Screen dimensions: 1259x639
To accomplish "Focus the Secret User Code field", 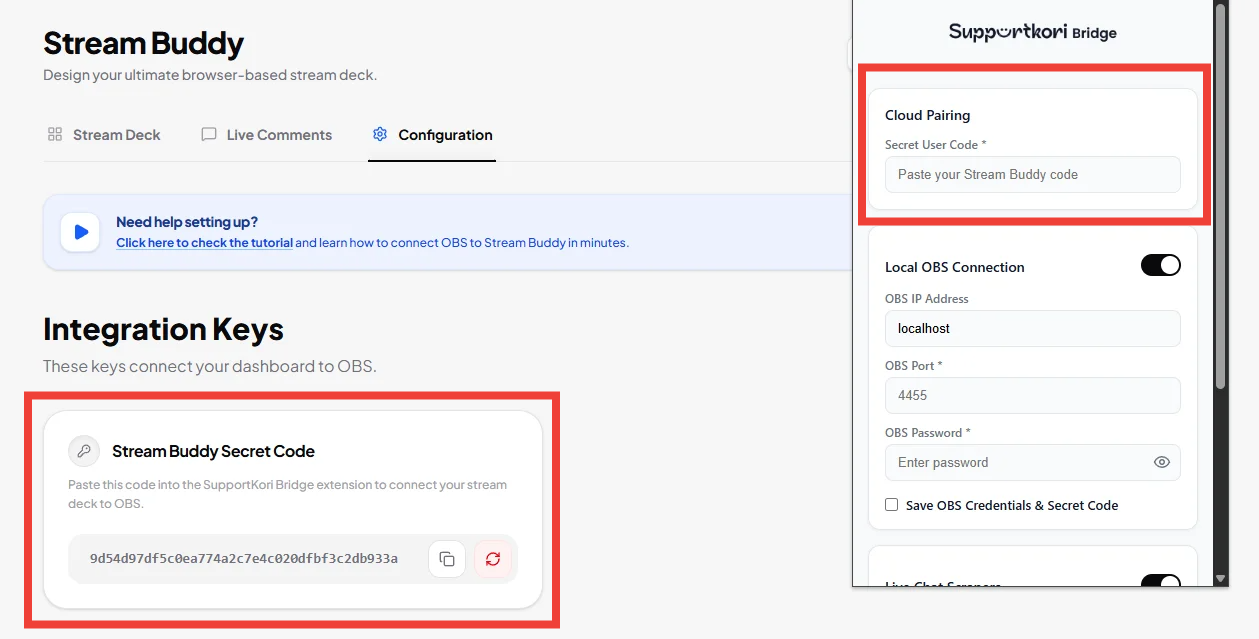I will (1032, 174).
